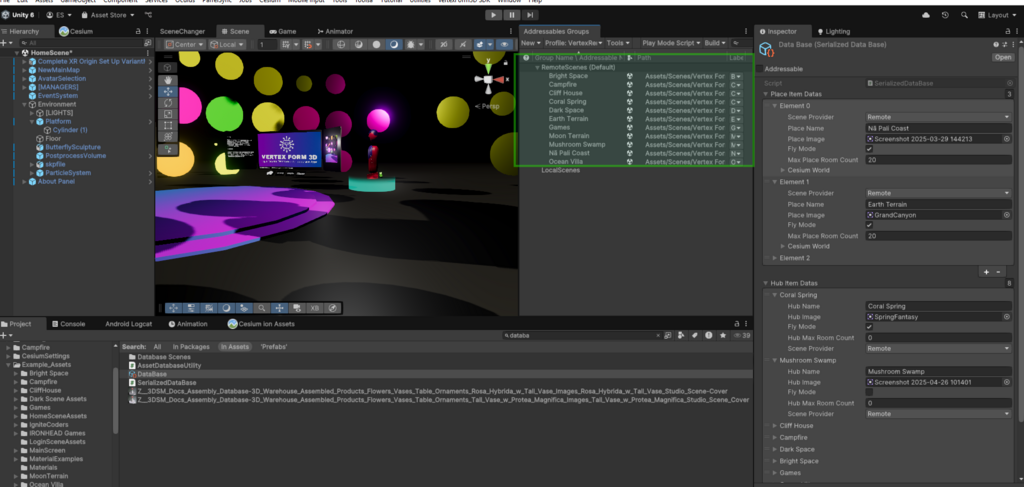Select DataBase asset in search results
Viewport: 1024px width, 487px height.
point(152,374)
